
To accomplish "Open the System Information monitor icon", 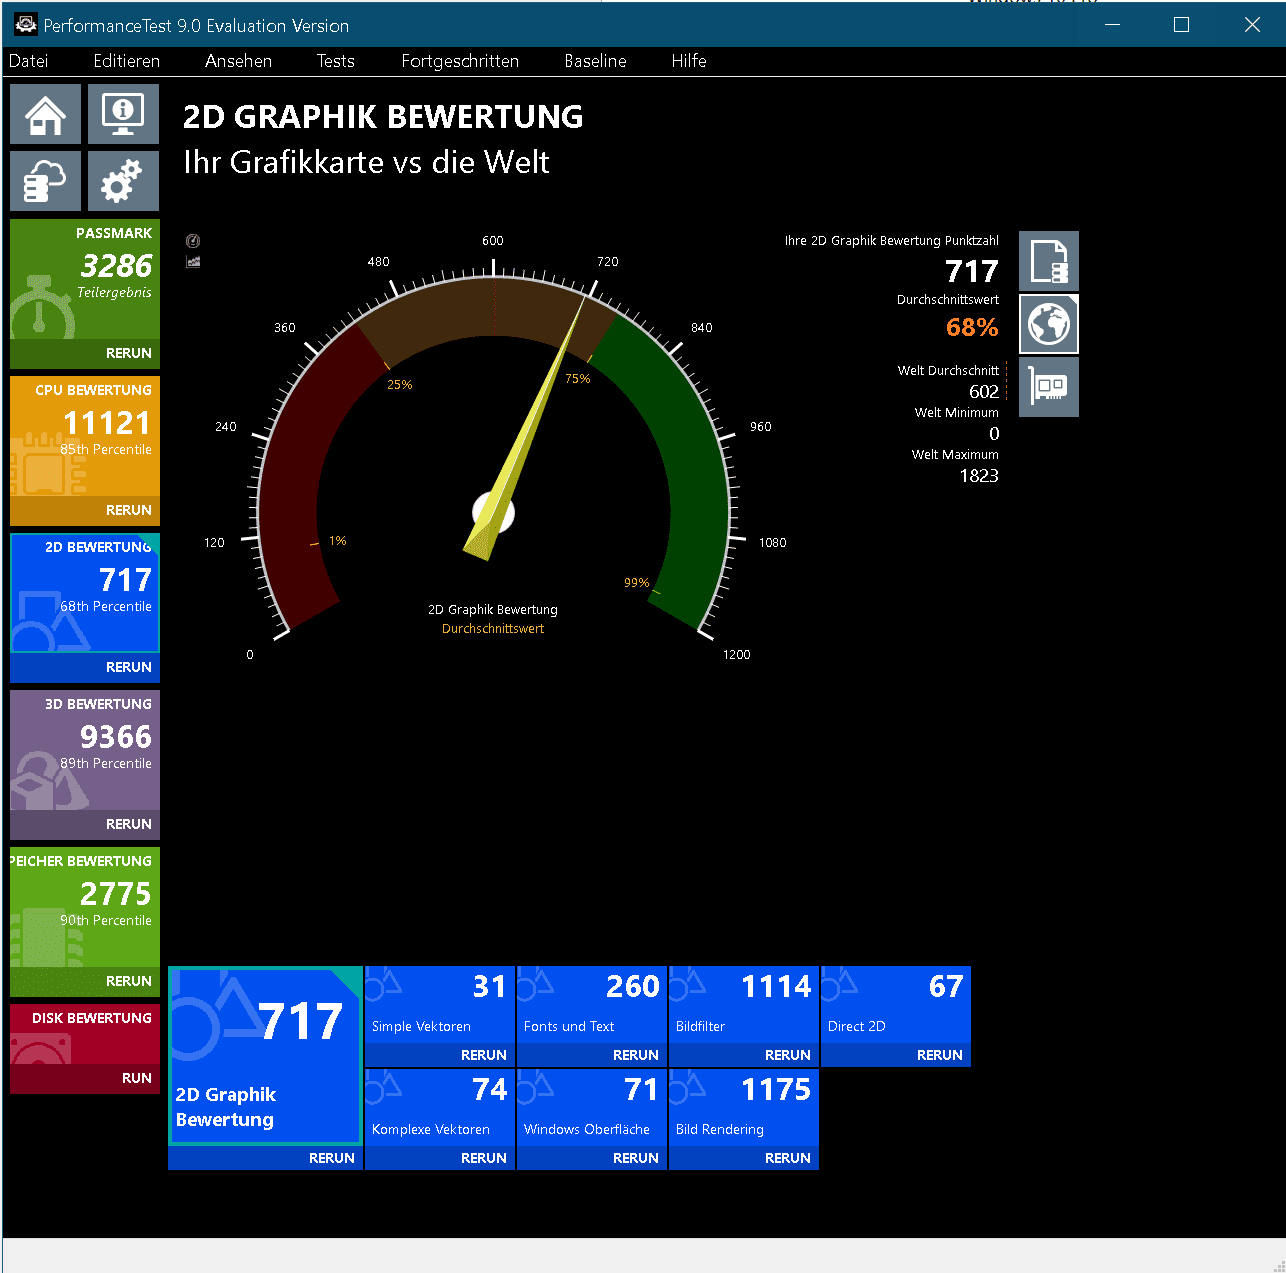I will [123, 114].
